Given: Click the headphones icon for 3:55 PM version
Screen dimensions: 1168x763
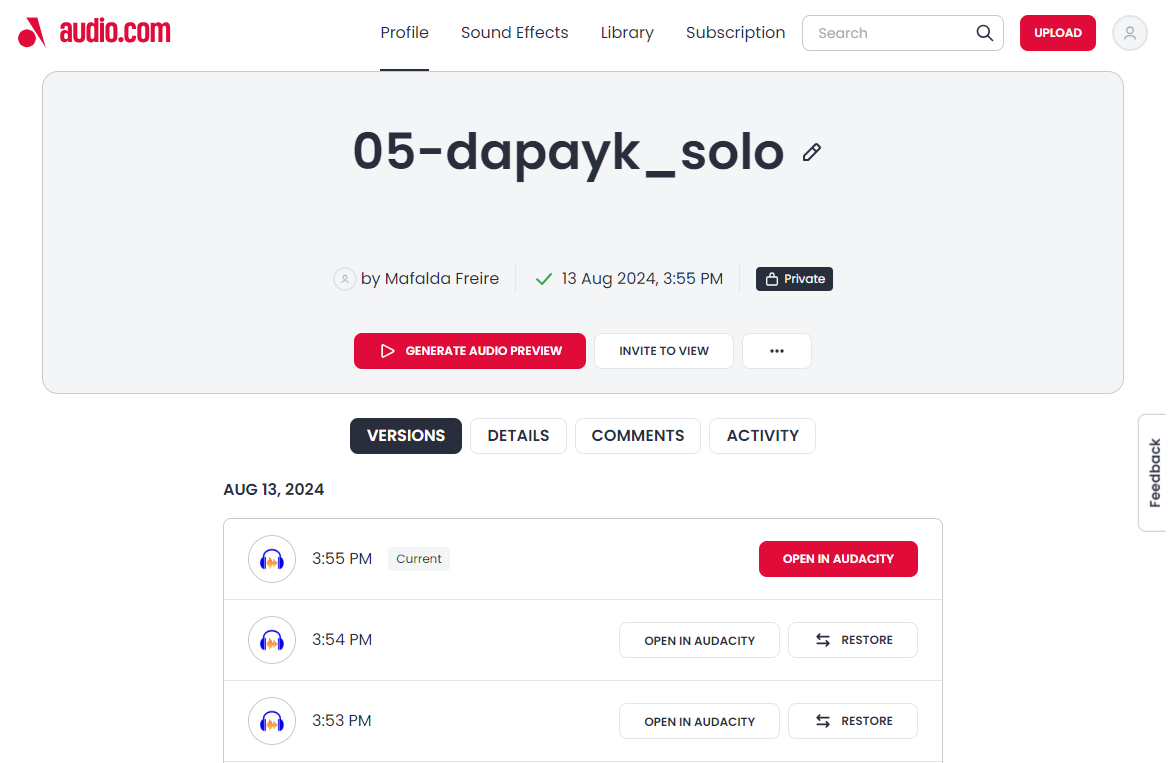Looking at the screenshot, I should [272, 559].
